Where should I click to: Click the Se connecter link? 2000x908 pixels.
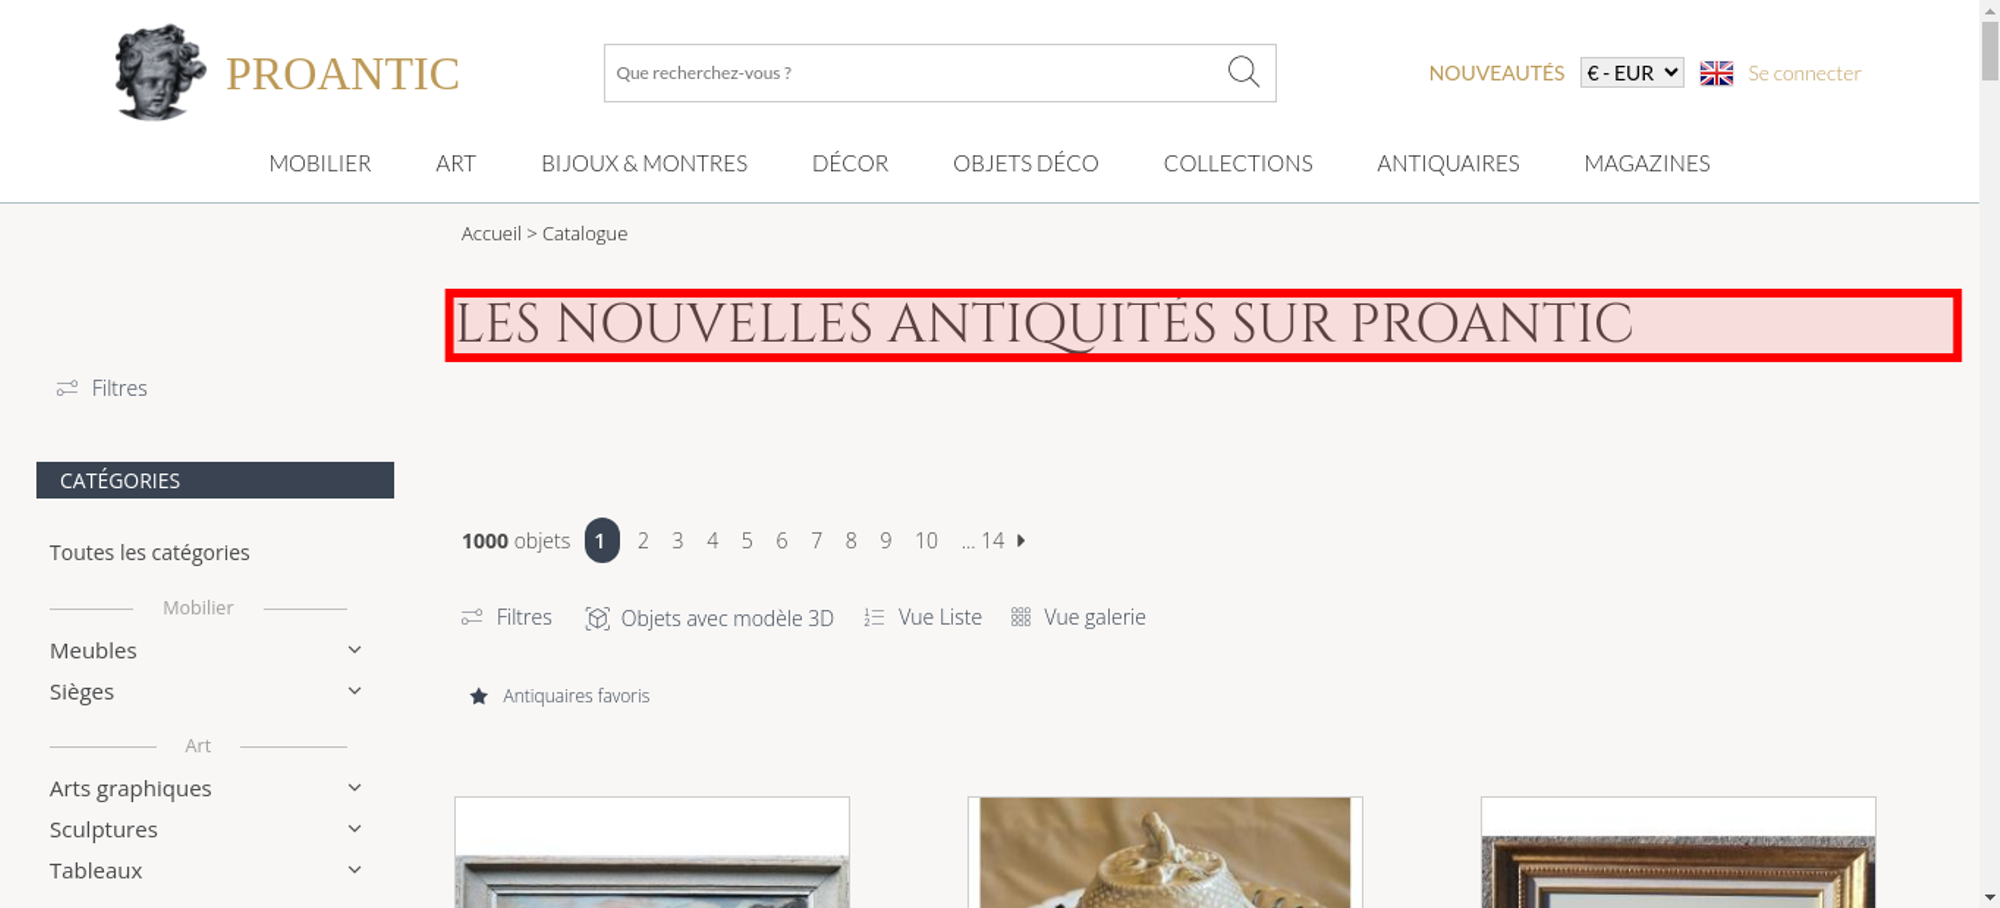click(1804, 73)
